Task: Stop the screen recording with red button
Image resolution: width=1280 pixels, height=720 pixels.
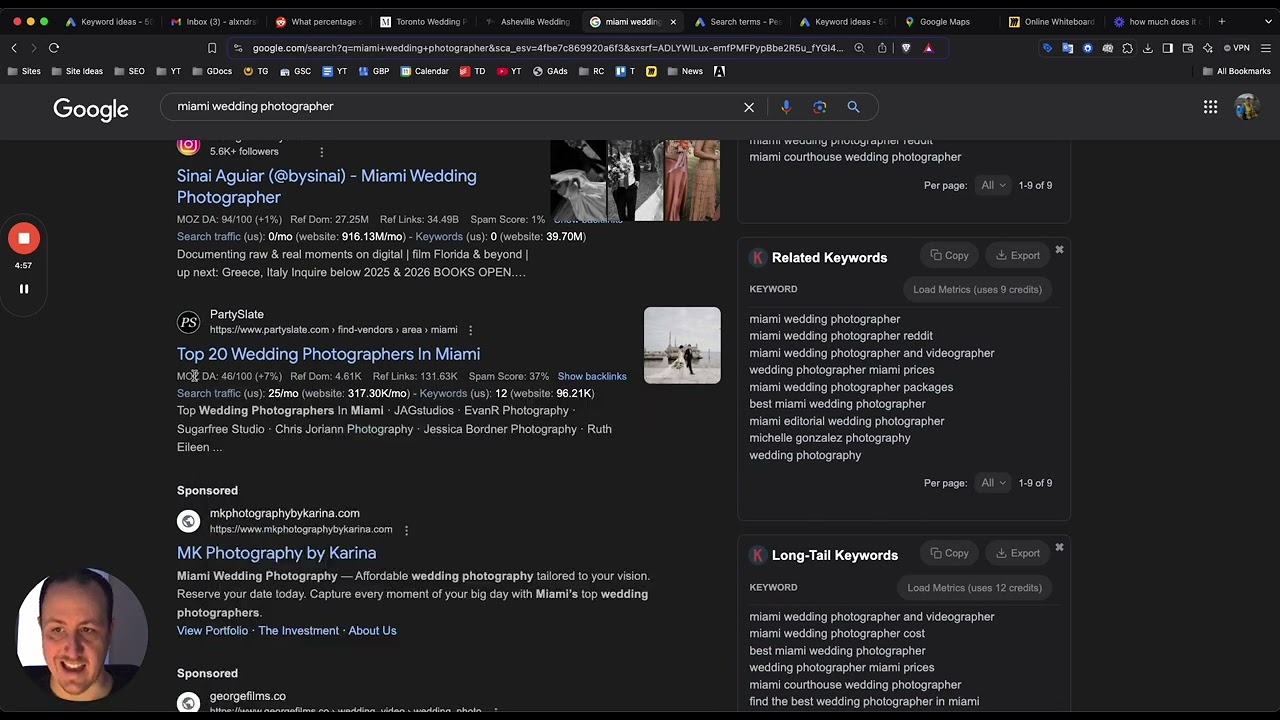Action: click(24, 239)
